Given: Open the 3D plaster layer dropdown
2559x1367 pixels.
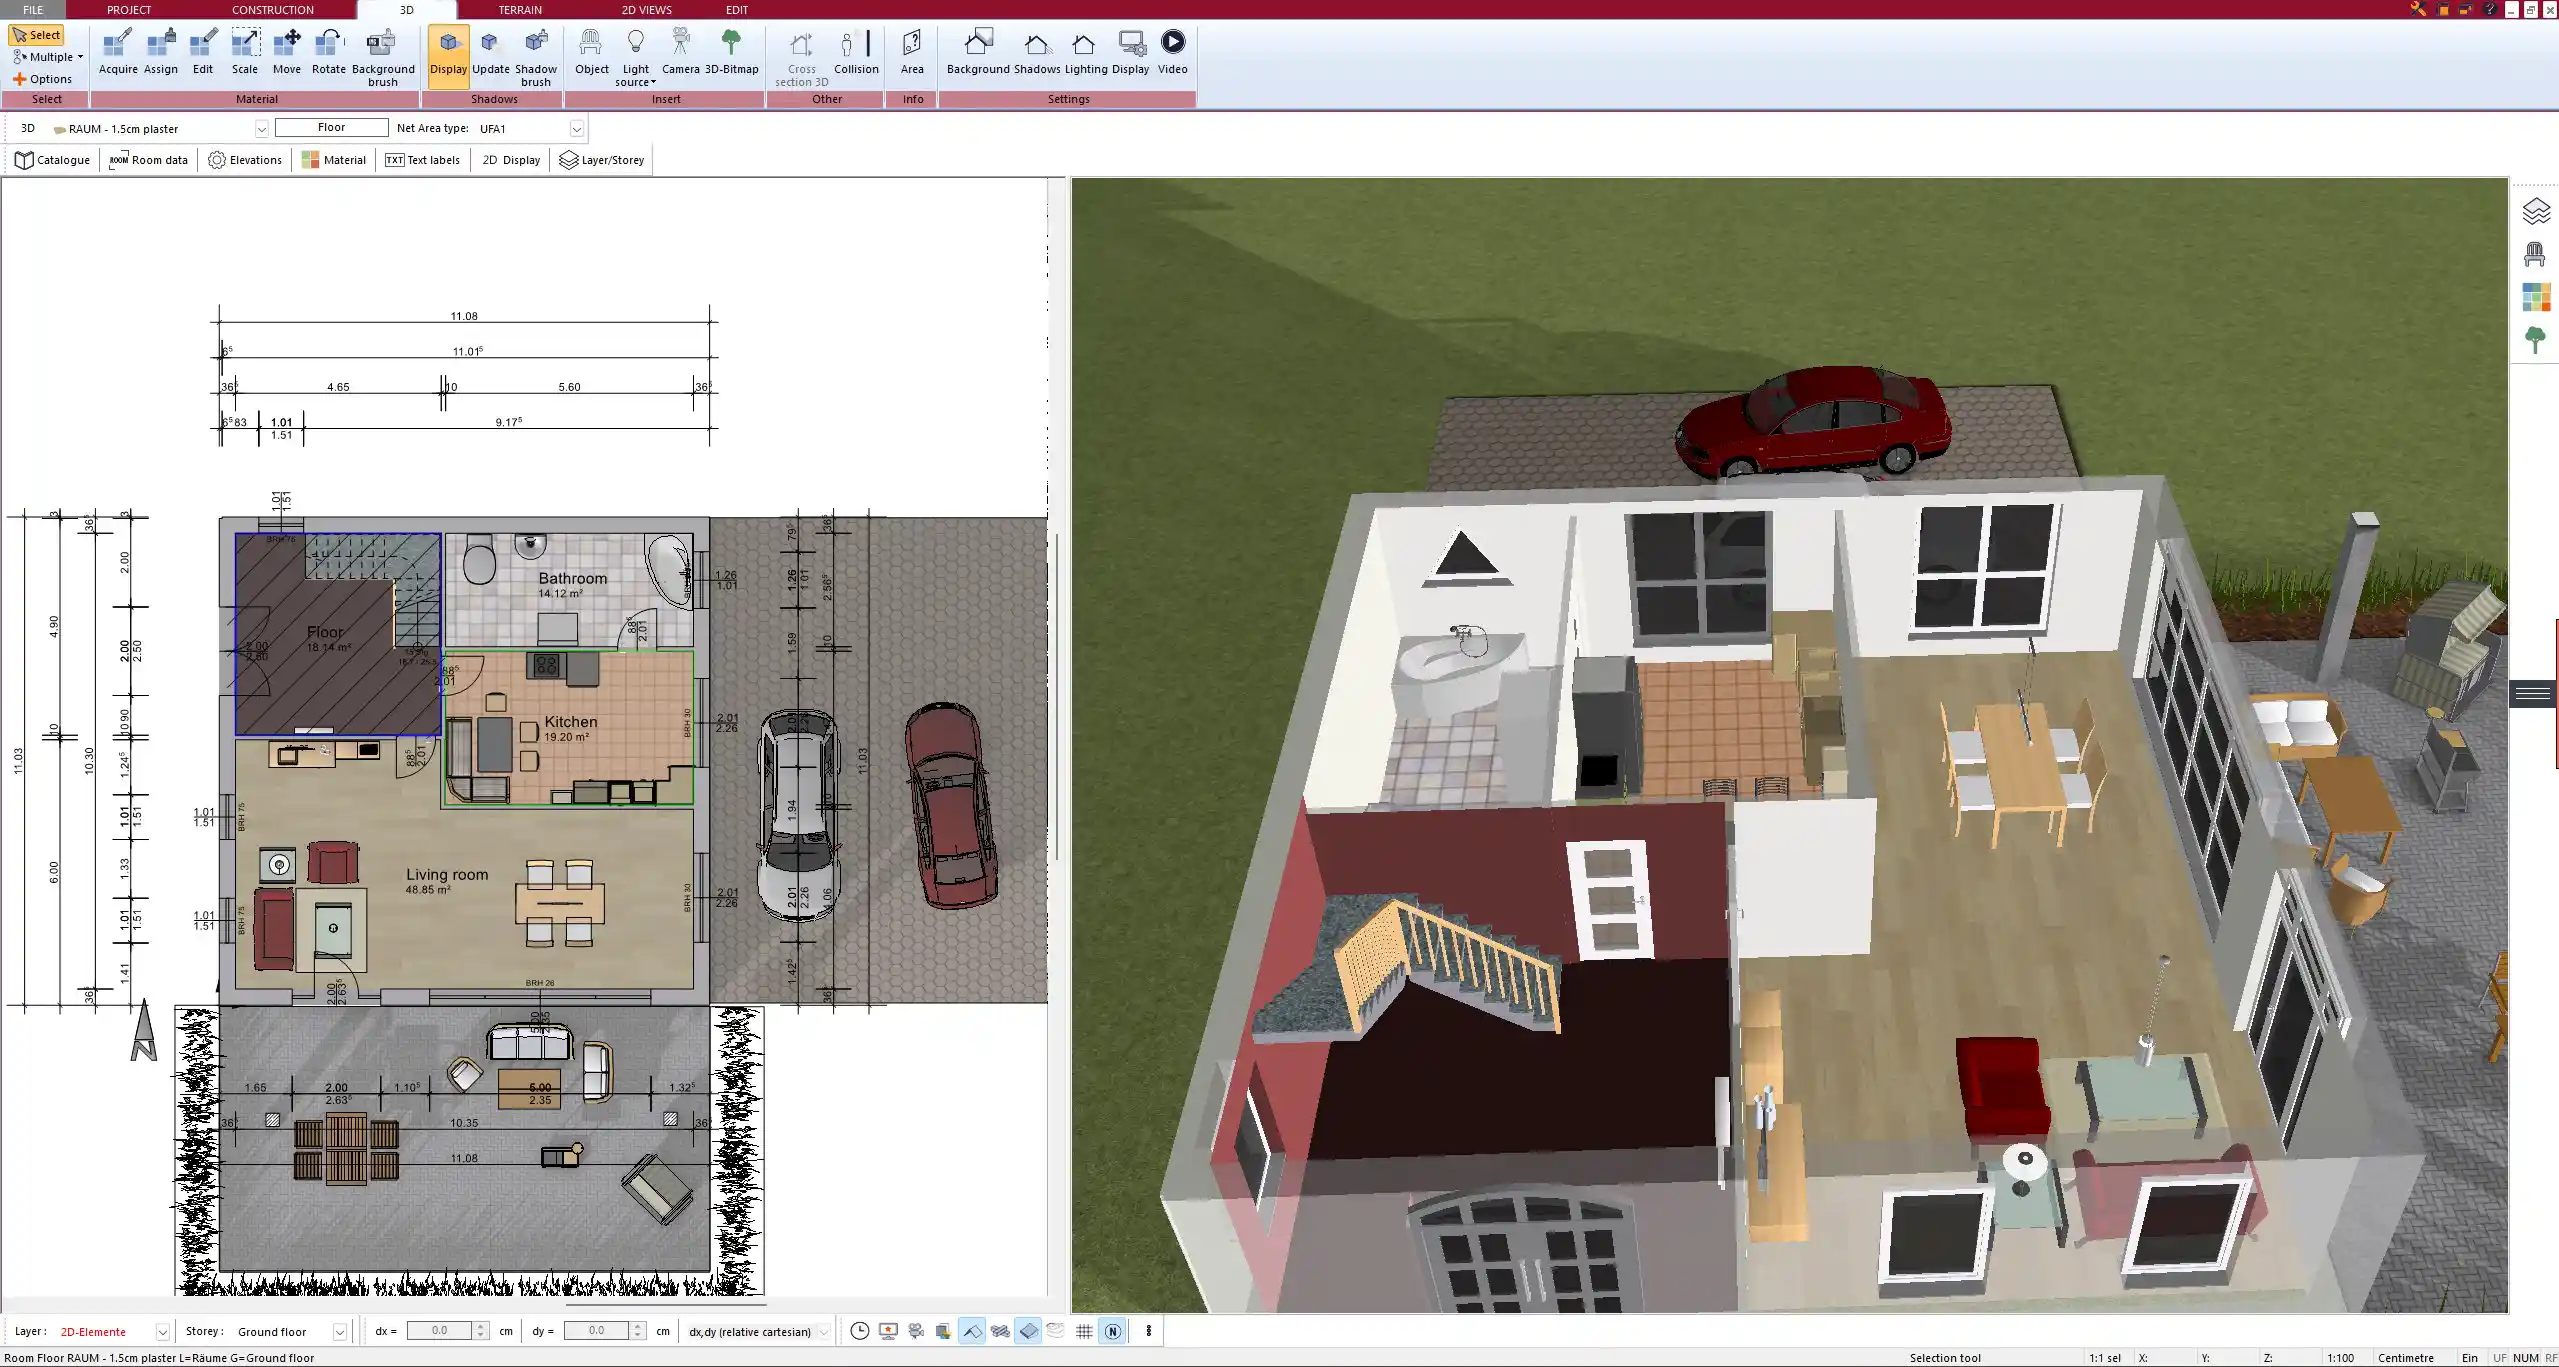Looking at the screenshot, I should tap(262, 129).
